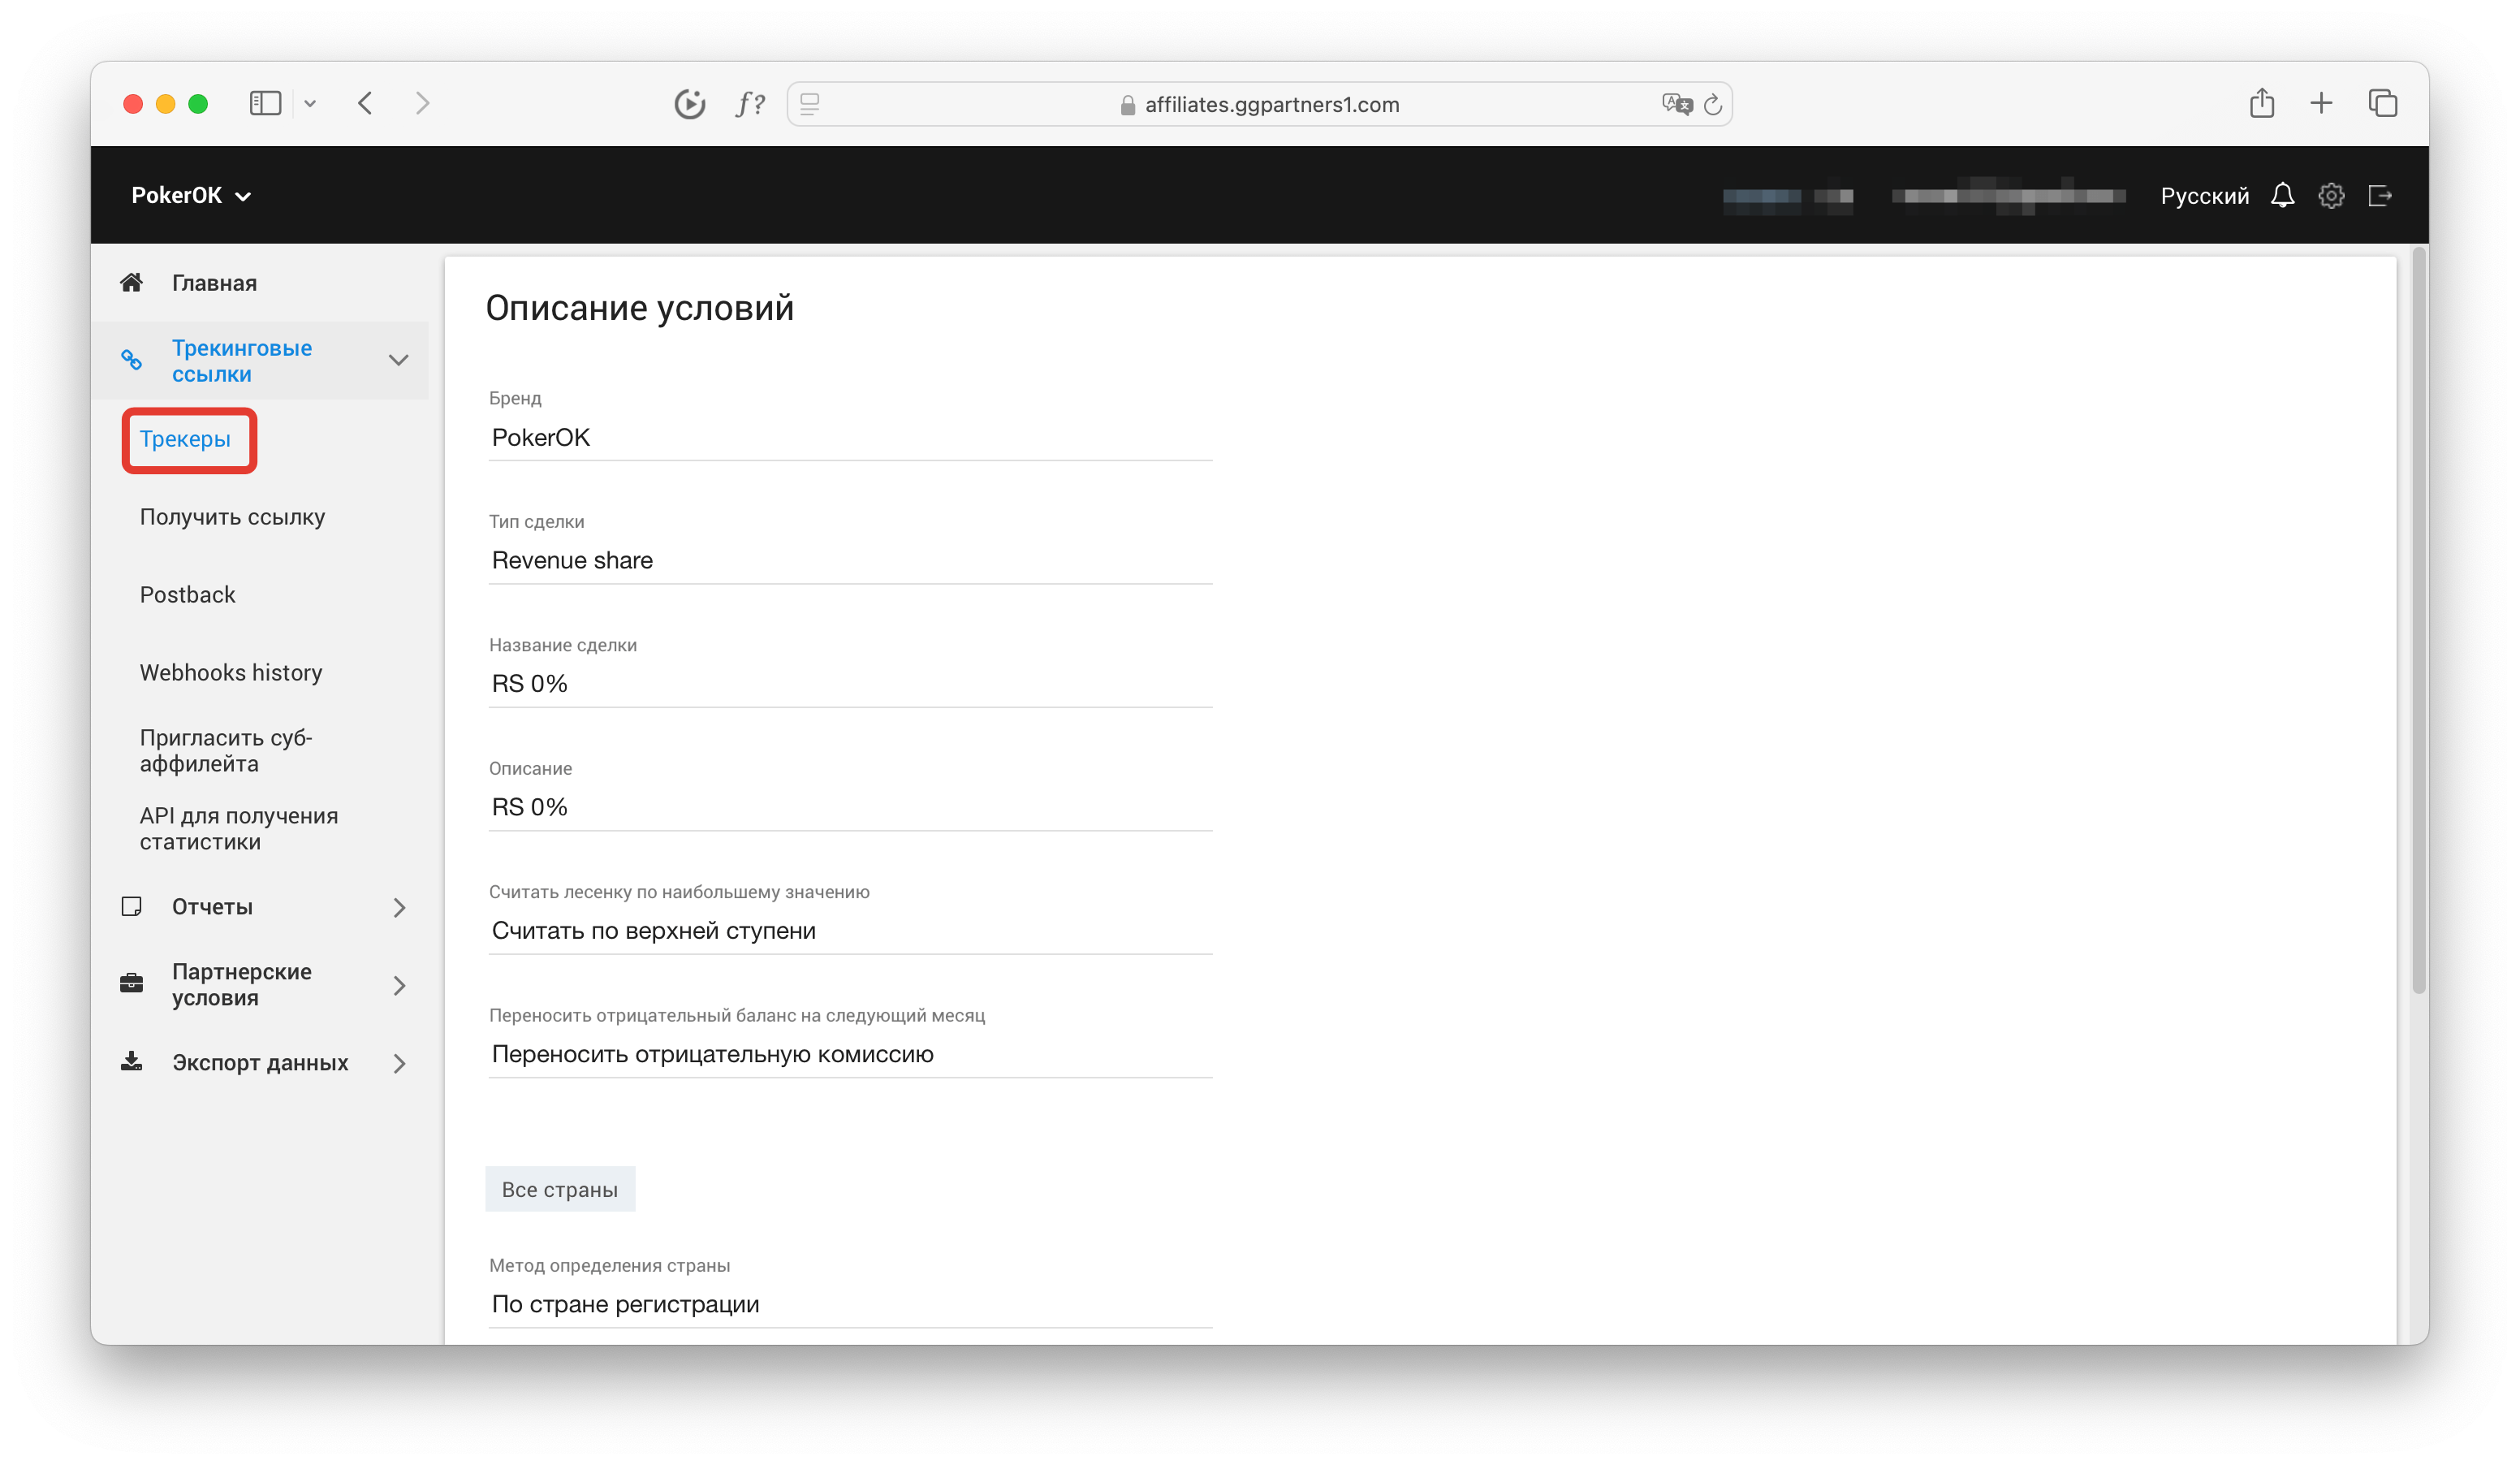Click Переносить отрицательную комиссию field

[850, 1054]
